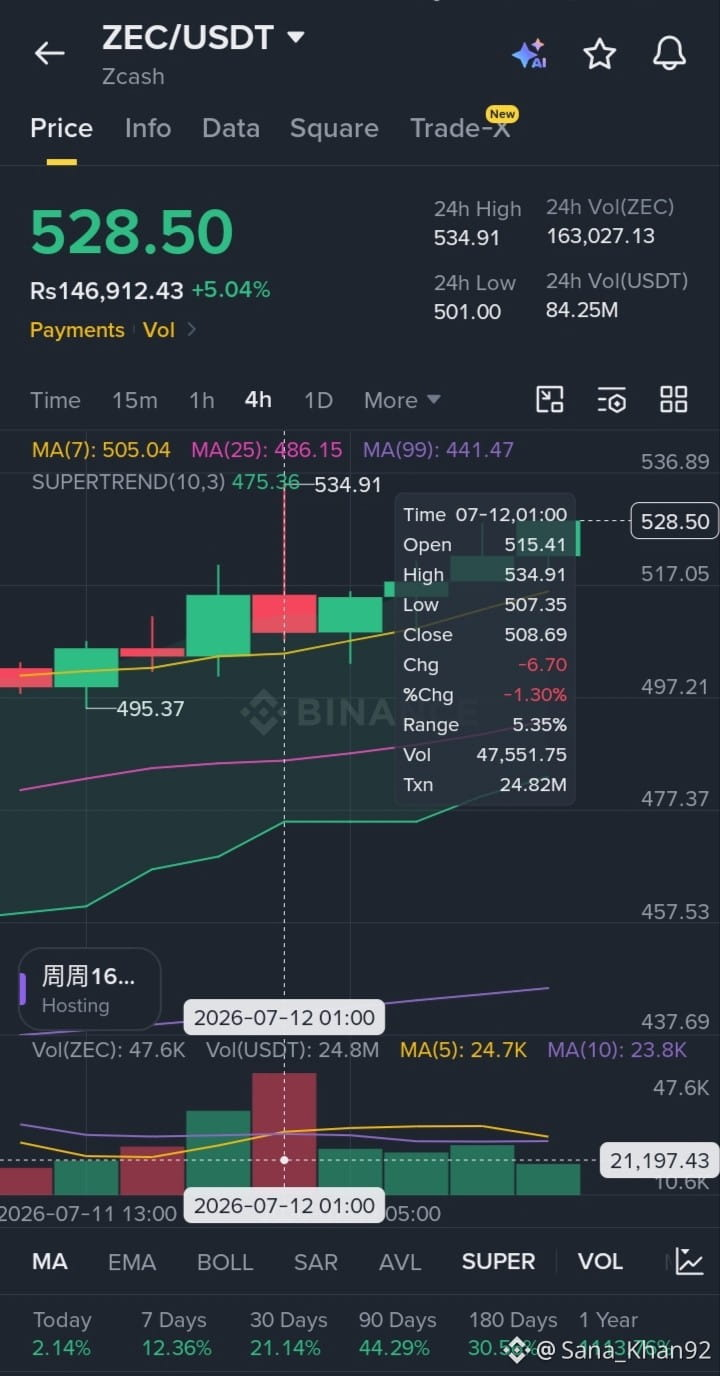Toggle the MA indicator

pyautogui.click(x=50, y=1261)
